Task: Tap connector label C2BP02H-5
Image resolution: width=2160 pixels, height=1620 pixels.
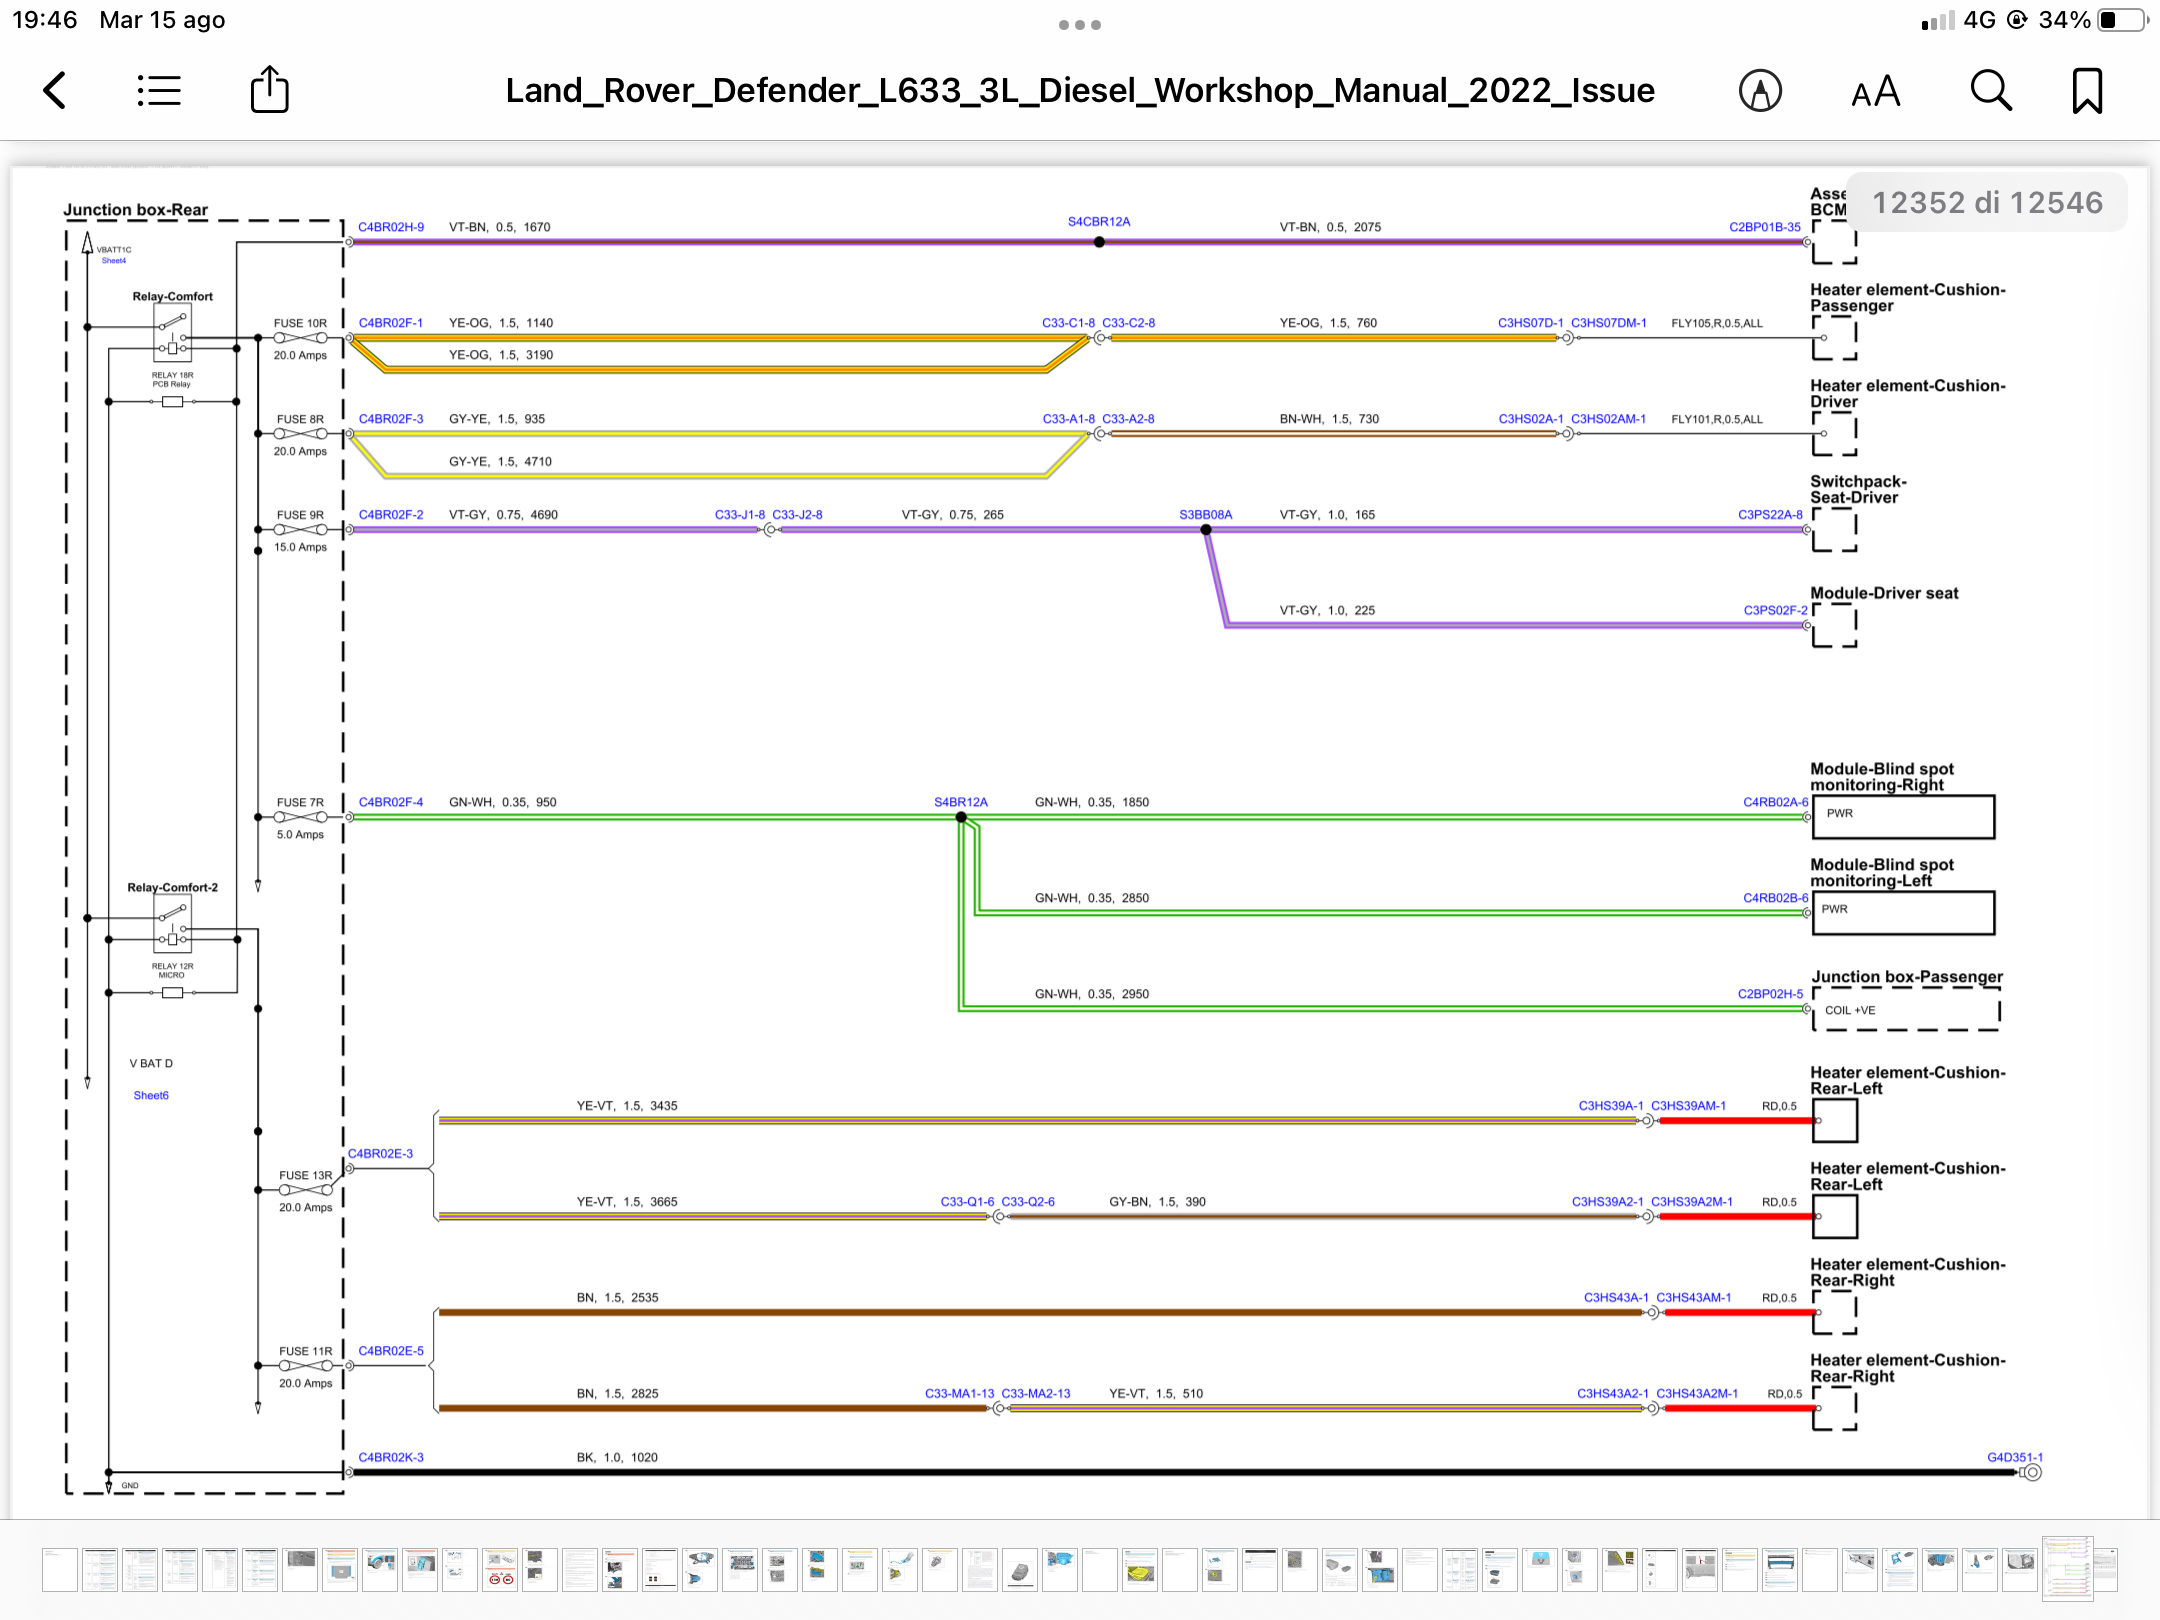Action: pyautogui.click(x=1771, y=994)
